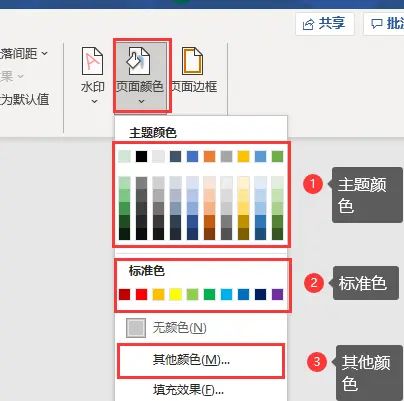Pick the orange standard color swatch
The height and width of the screenshot is (401, 404).
(158, 294)
